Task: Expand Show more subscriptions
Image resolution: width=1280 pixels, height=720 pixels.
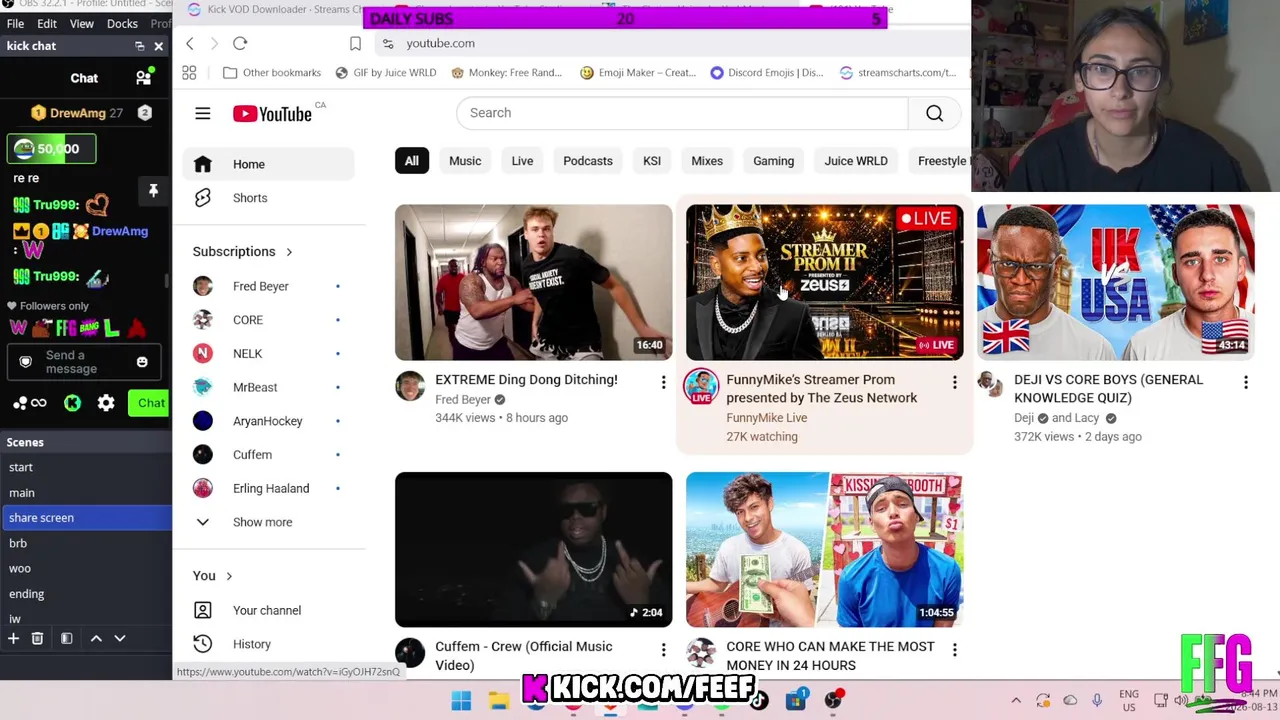Action: [268, 522]
